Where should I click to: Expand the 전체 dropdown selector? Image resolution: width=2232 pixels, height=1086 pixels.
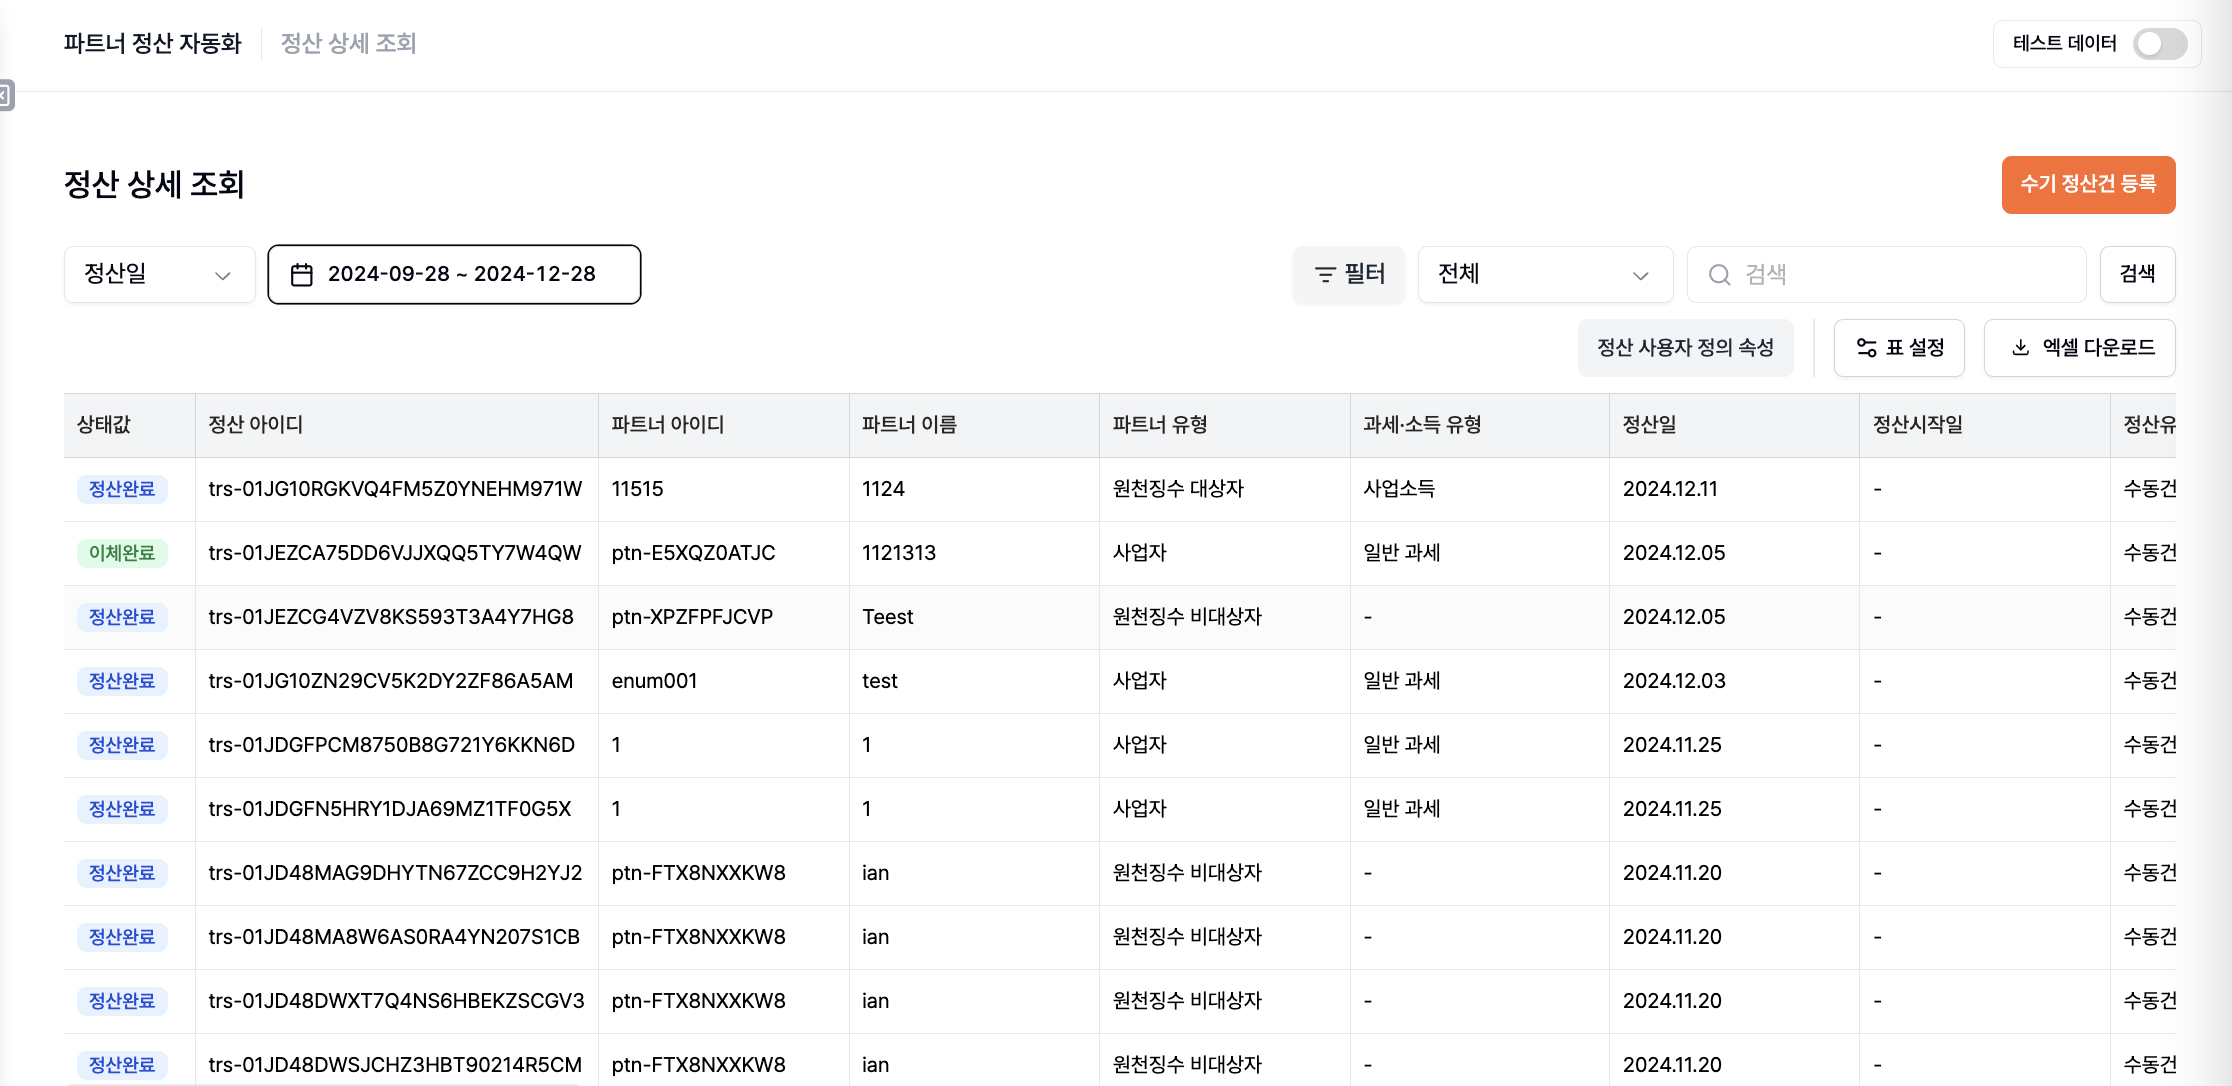[x=1544, y=275]
